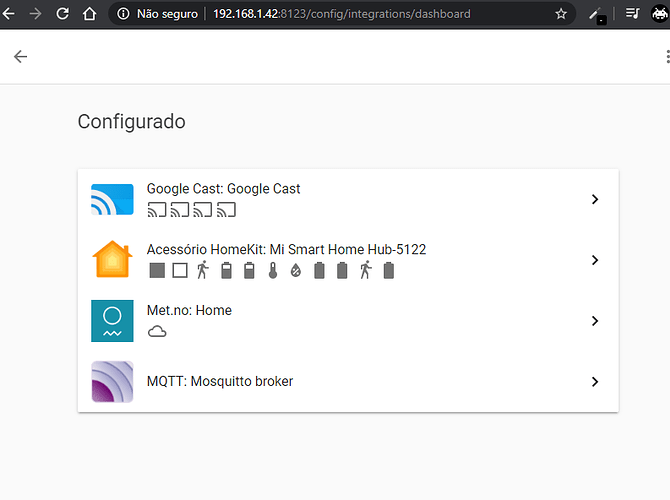Screen dimensions: 670x500
Task: Open the 'Google Cast: Google Cast' integration
Action: point(348,200)
